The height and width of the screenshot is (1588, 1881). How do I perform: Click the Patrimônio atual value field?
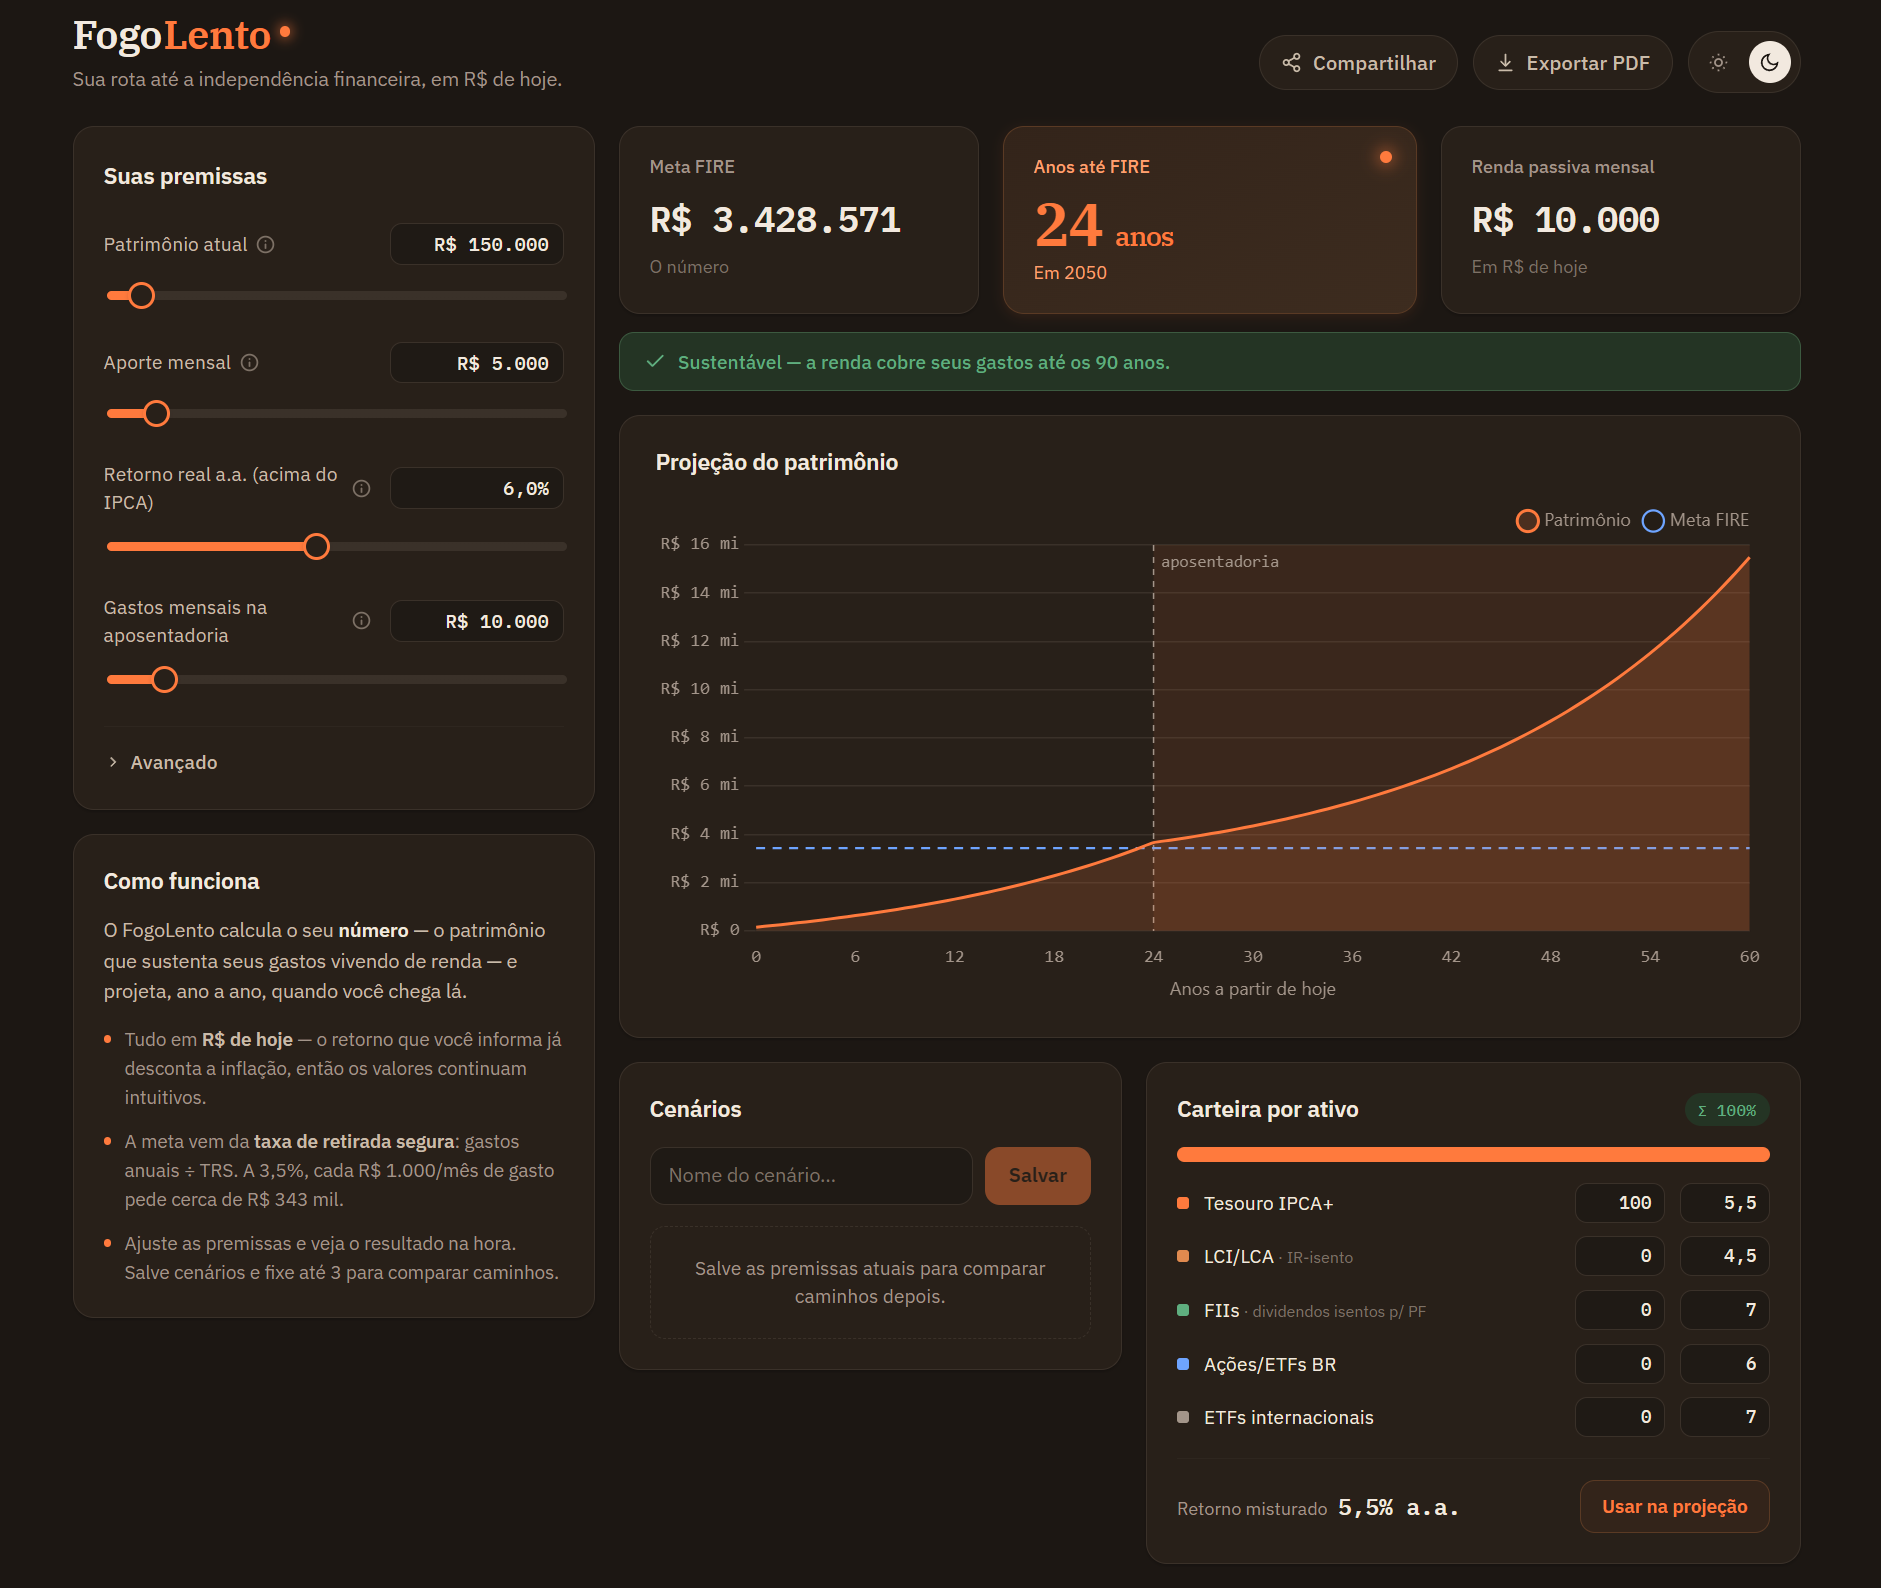point(477,245)
